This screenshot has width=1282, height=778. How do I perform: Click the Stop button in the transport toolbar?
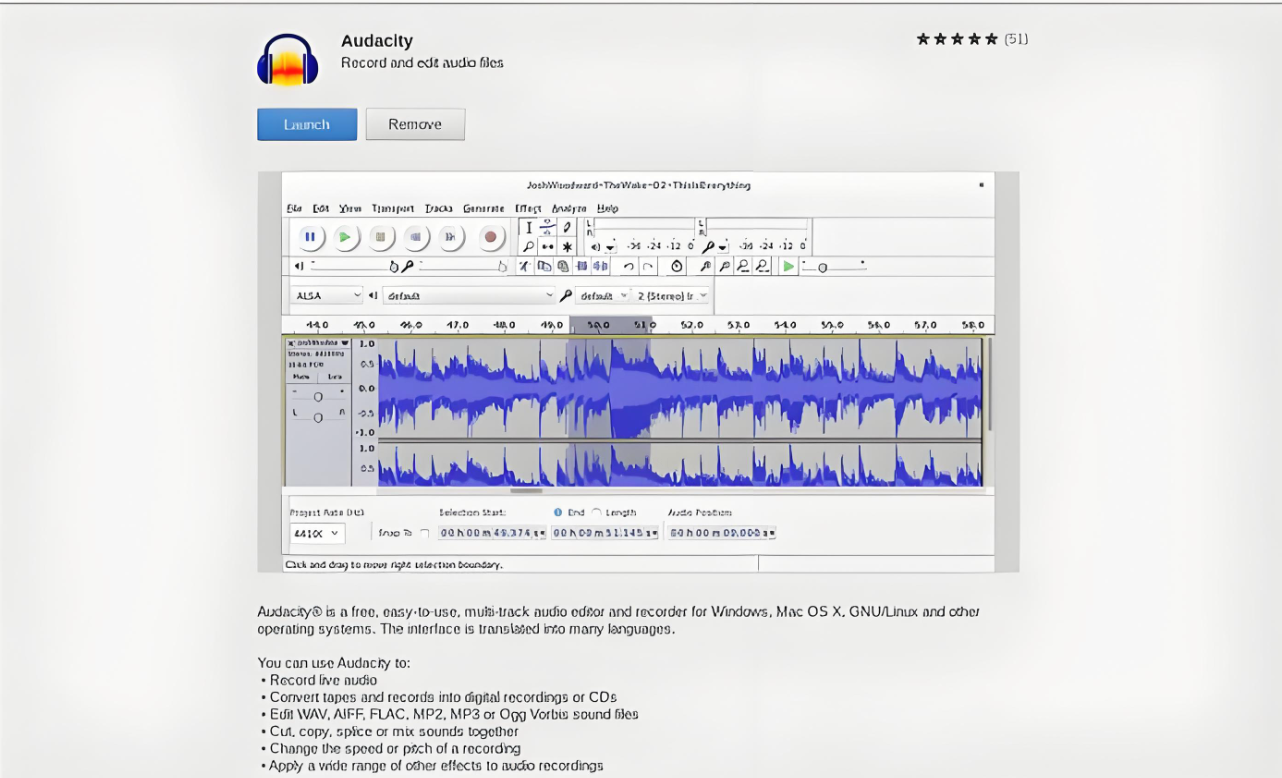coord(380,237)
